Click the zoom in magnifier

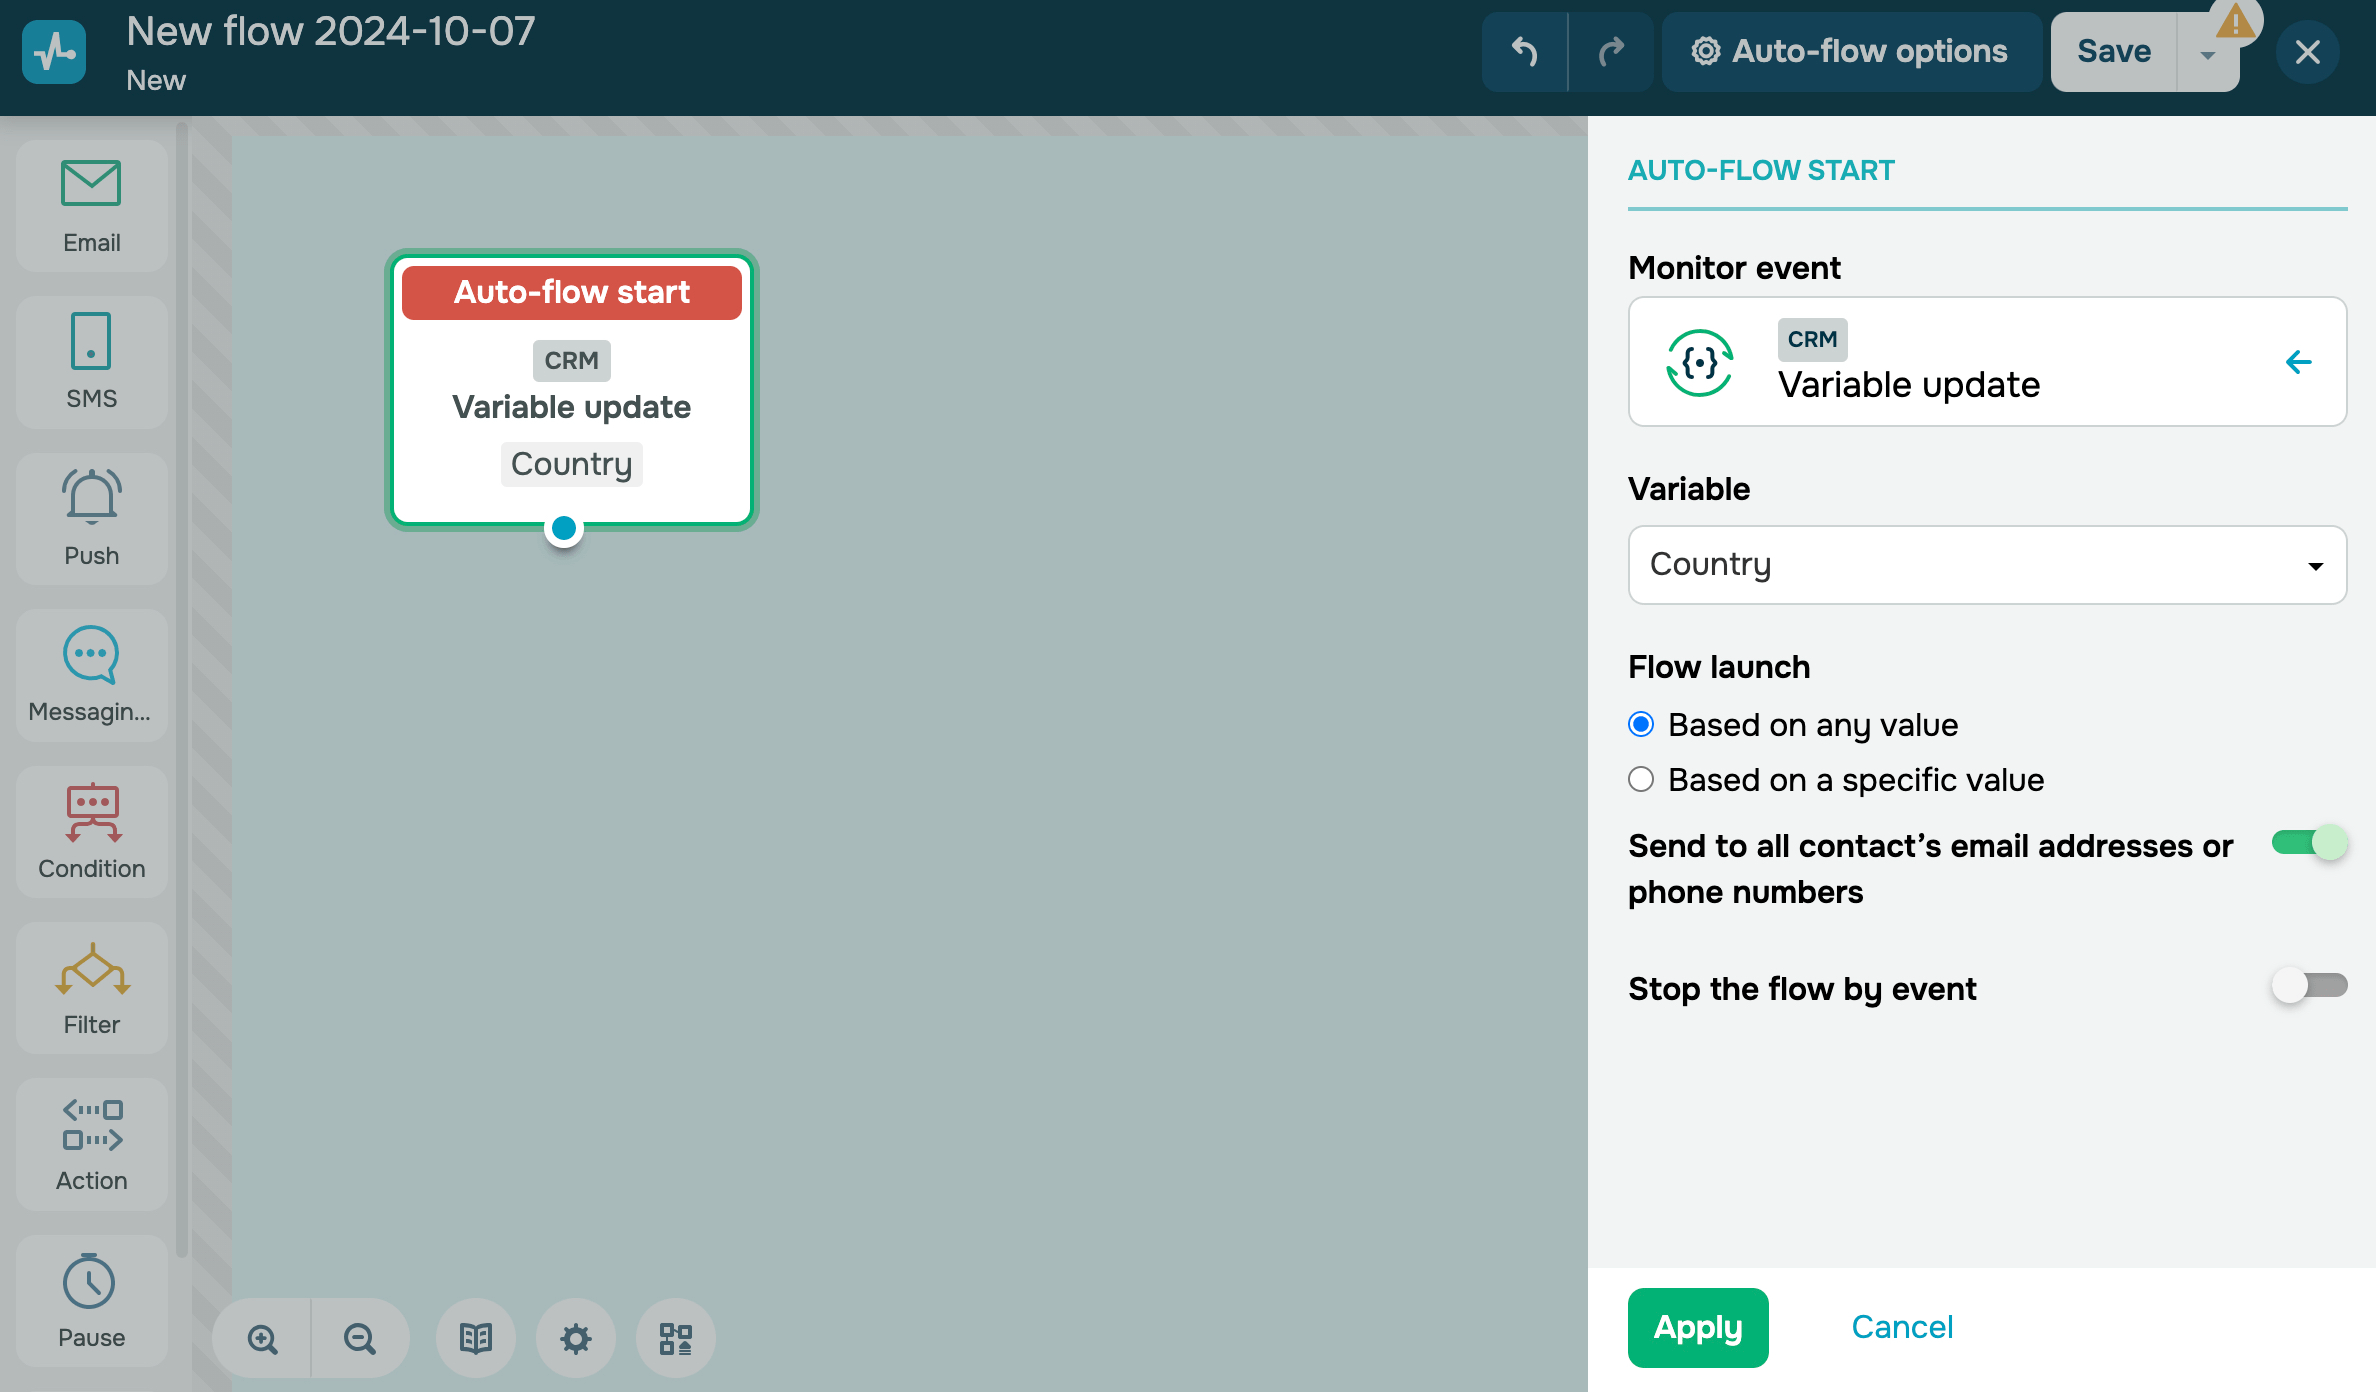click(x=262, y=1338)
